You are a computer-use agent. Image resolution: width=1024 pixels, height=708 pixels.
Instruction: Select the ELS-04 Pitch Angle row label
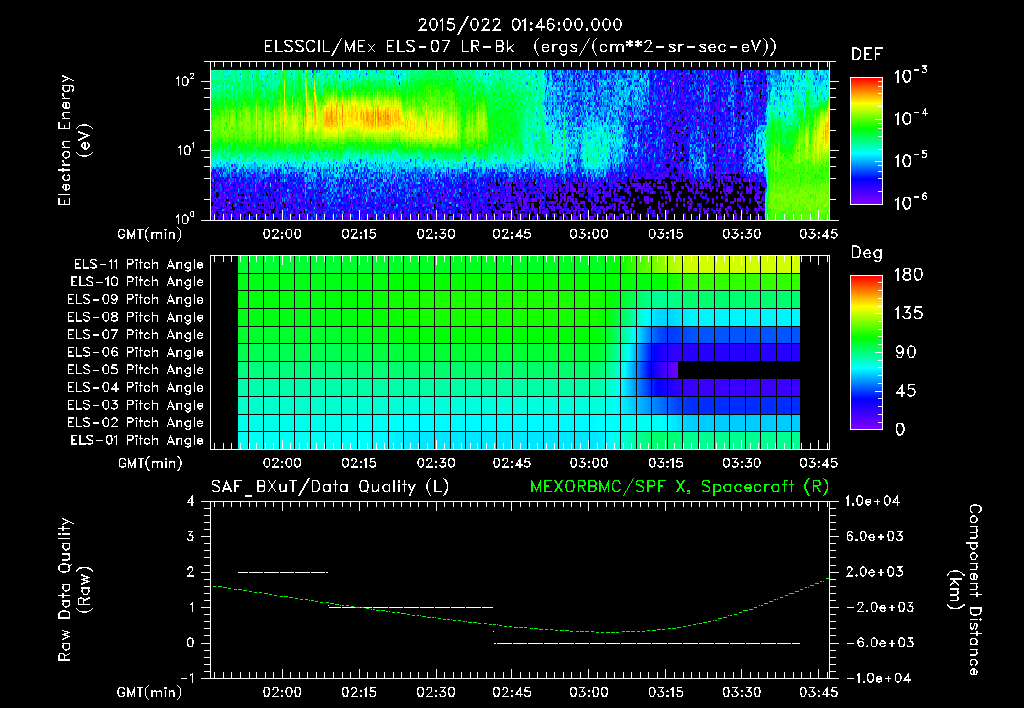(x=136, y=387)
